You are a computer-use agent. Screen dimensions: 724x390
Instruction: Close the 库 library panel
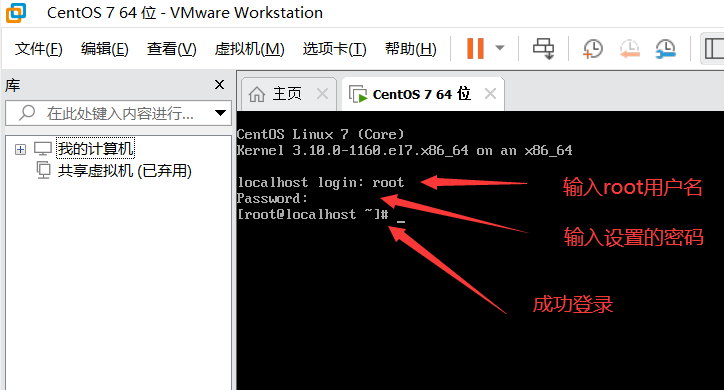[219, 84]
